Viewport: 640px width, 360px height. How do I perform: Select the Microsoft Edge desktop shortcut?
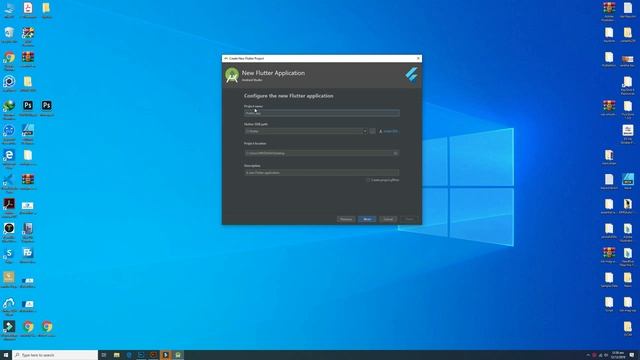(x=9, y=158)
